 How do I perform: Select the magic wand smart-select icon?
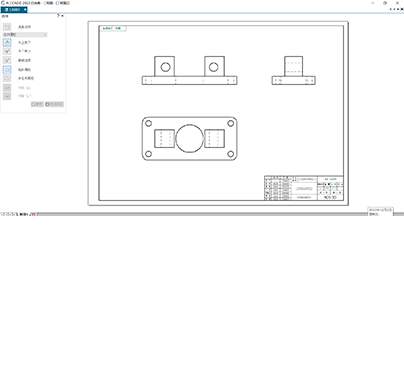7,60
